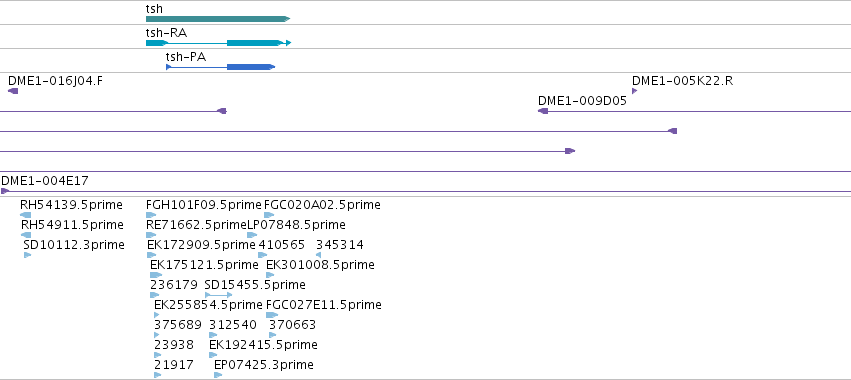Select the EP07425.3prime EST marker

point(218,375)
